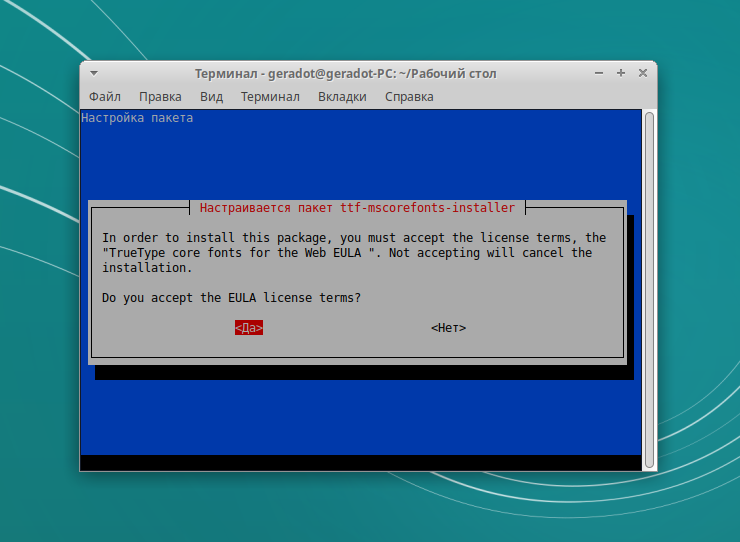Open the Правка menu
Screen dimensions: 740x542
[160, 97]
